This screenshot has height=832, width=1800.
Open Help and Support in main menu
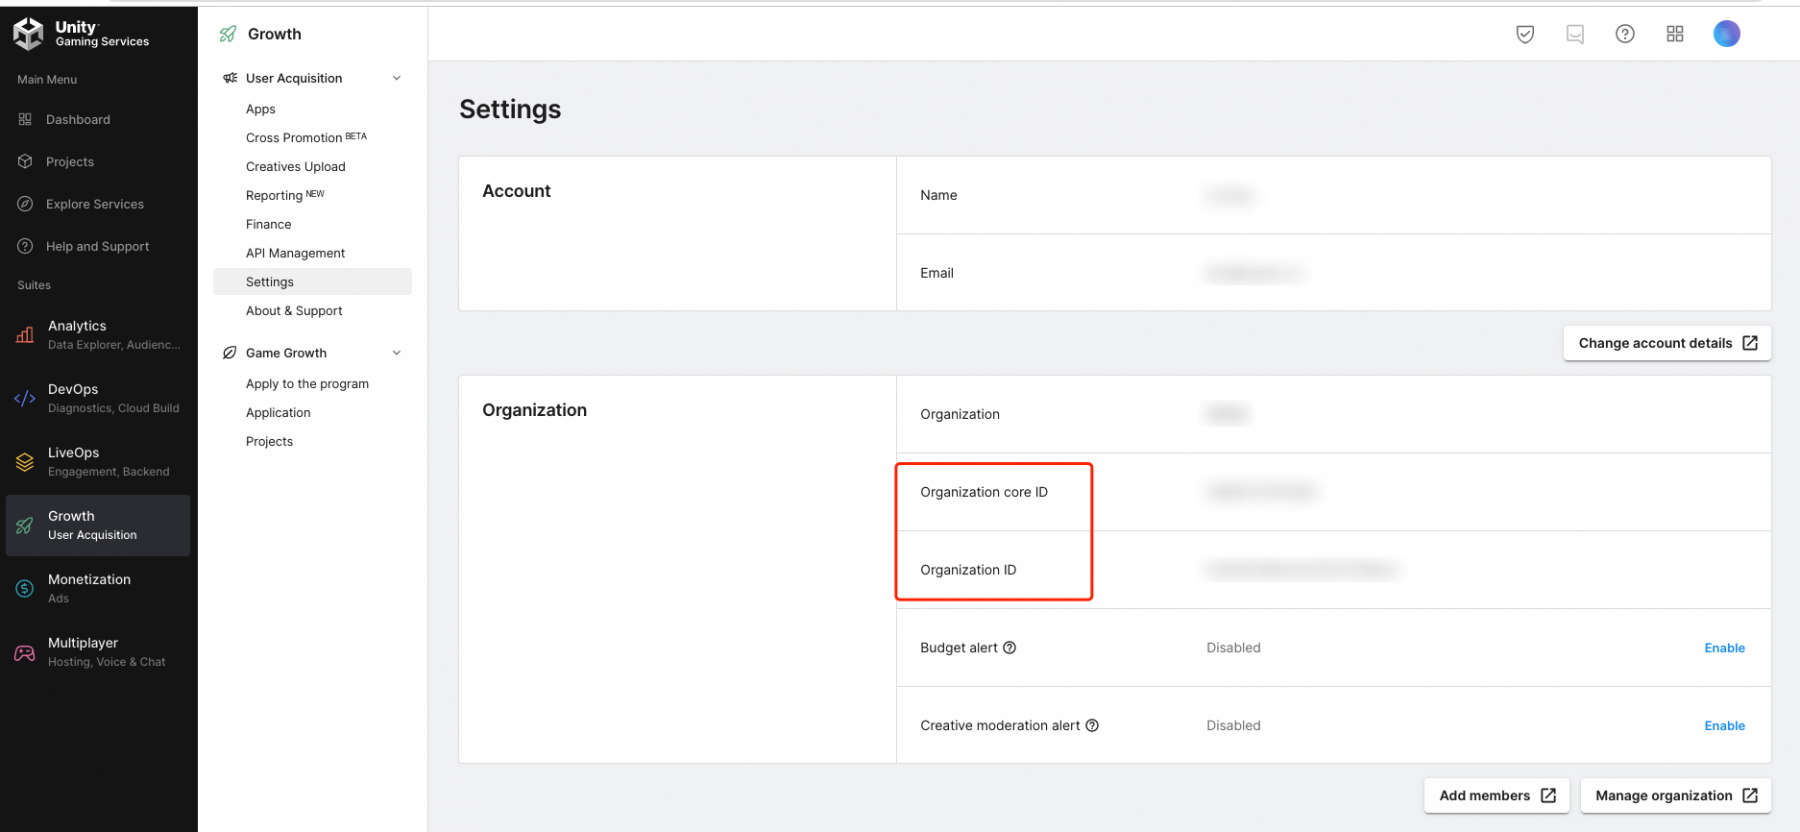click(x=97, y=246)
